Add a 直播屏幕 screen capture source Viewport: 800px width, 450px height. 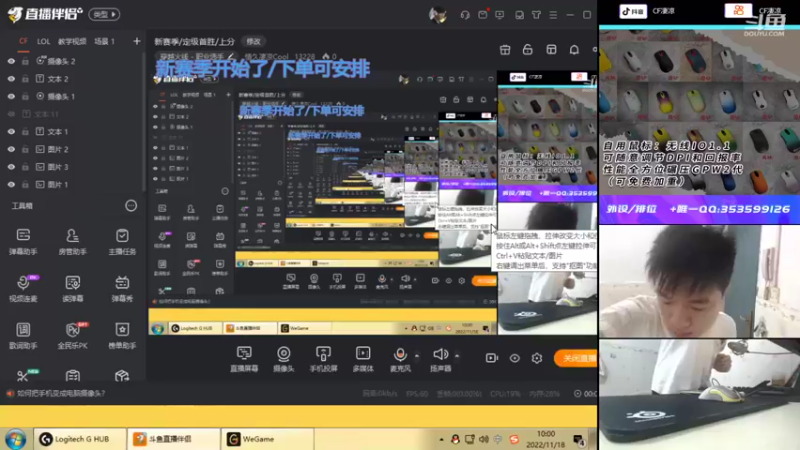244,359
